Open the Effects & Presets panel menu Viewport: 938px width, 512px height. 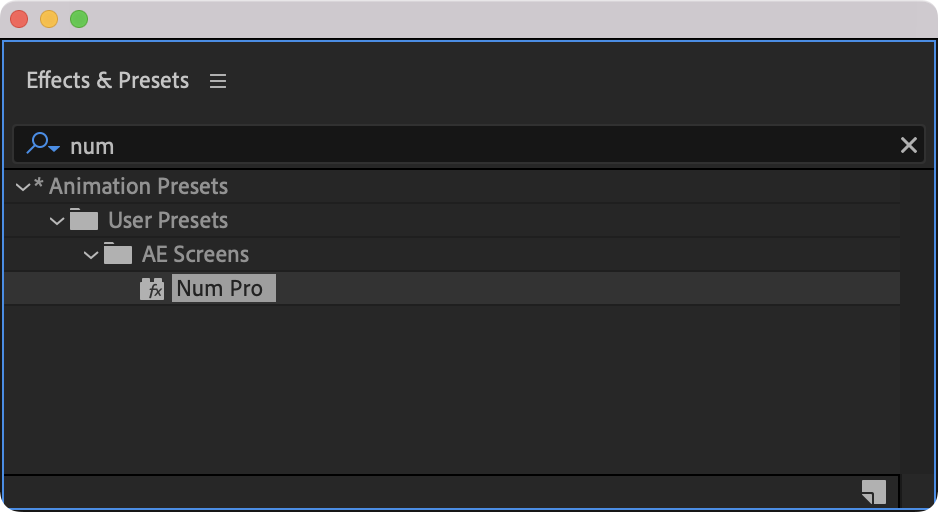[218, 81]
